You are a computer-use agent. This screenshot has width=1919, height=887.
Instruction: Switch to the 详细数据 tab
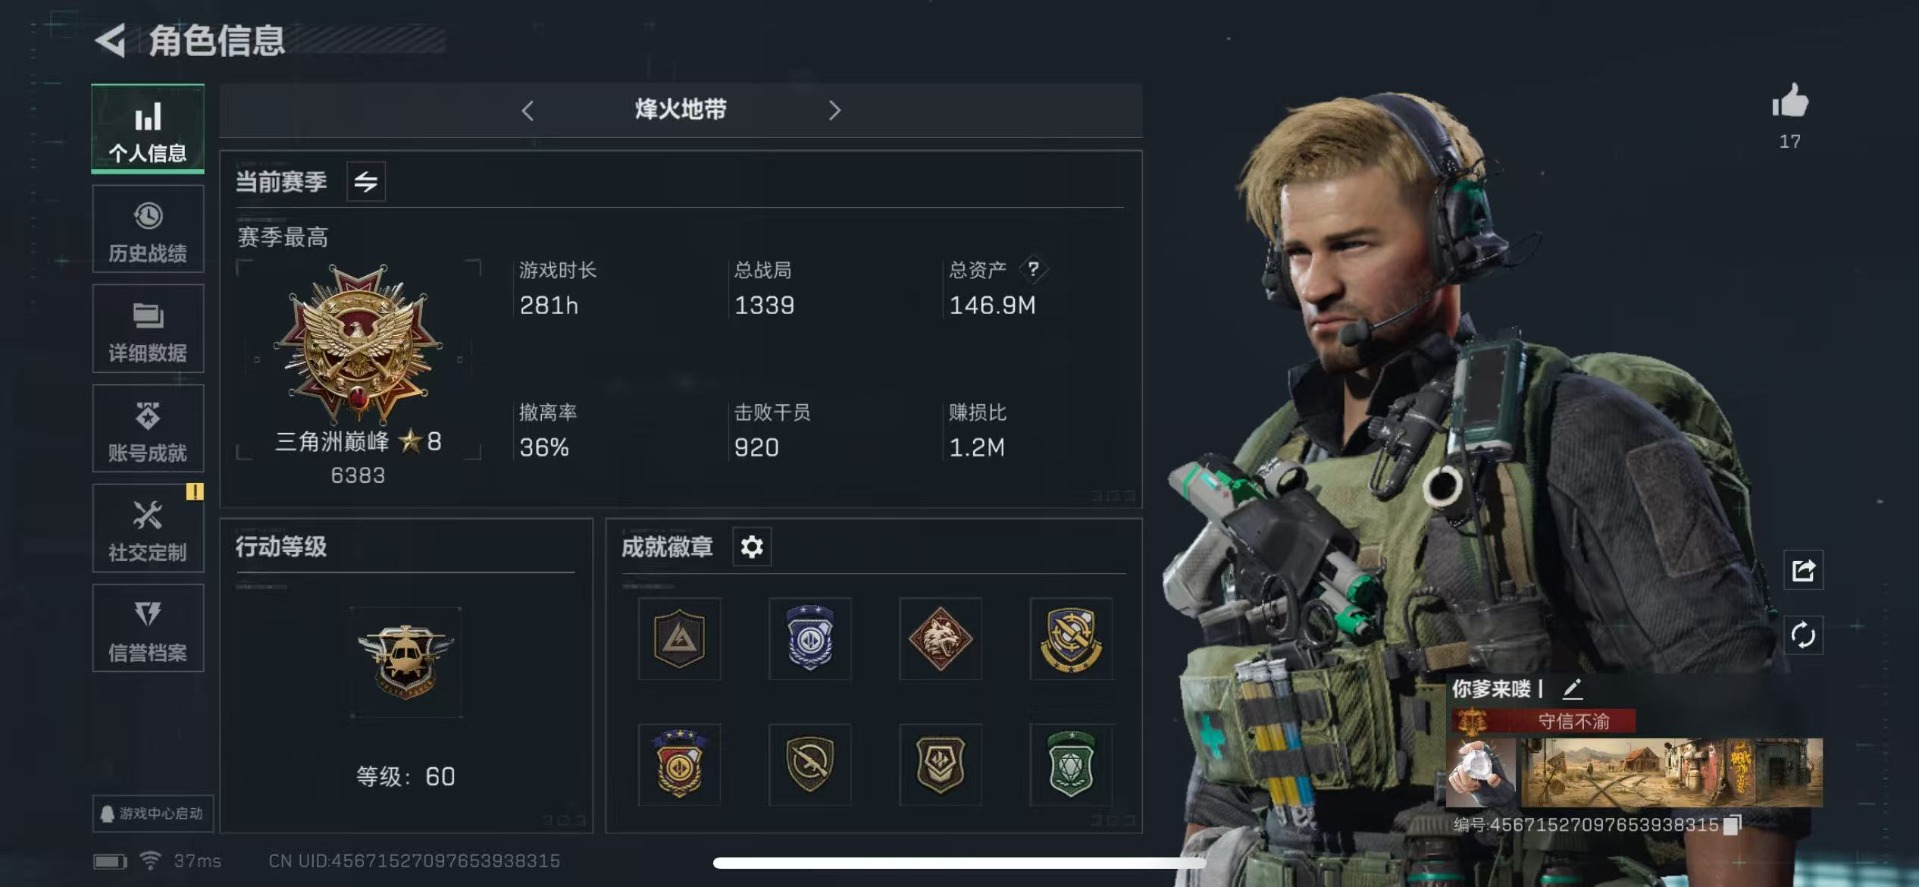(148, 329)
